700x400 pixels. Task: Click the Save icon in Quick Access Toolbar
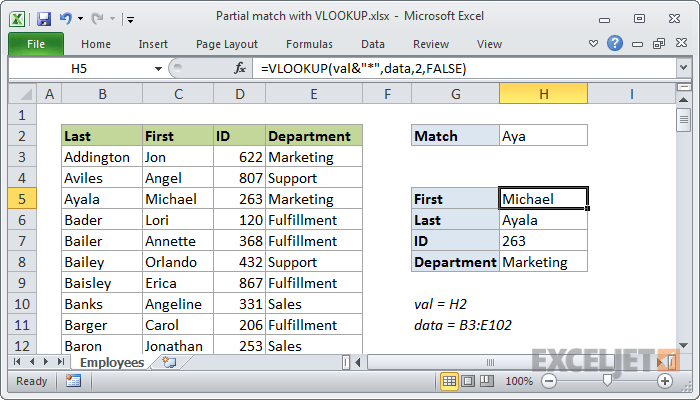coord(43,18)
